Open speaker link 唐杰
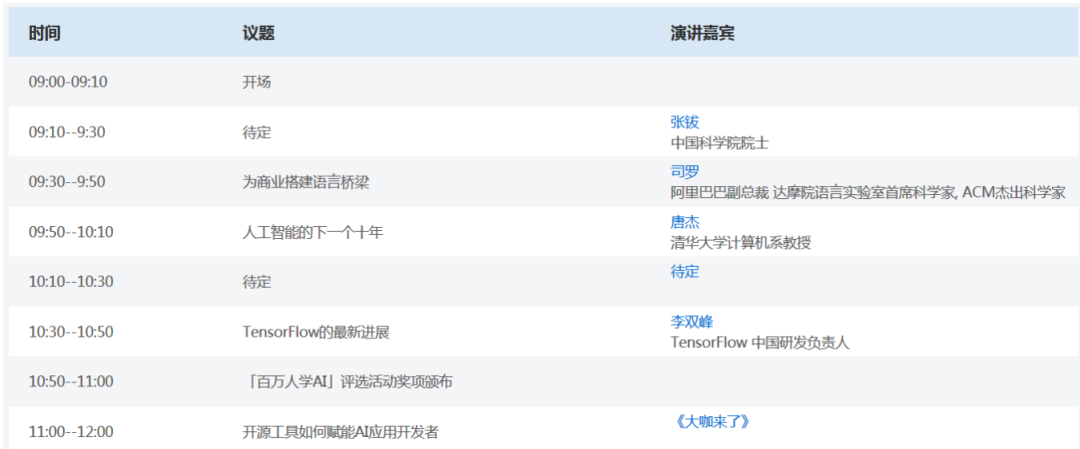The image size is (1080, 449). (684, 222)
